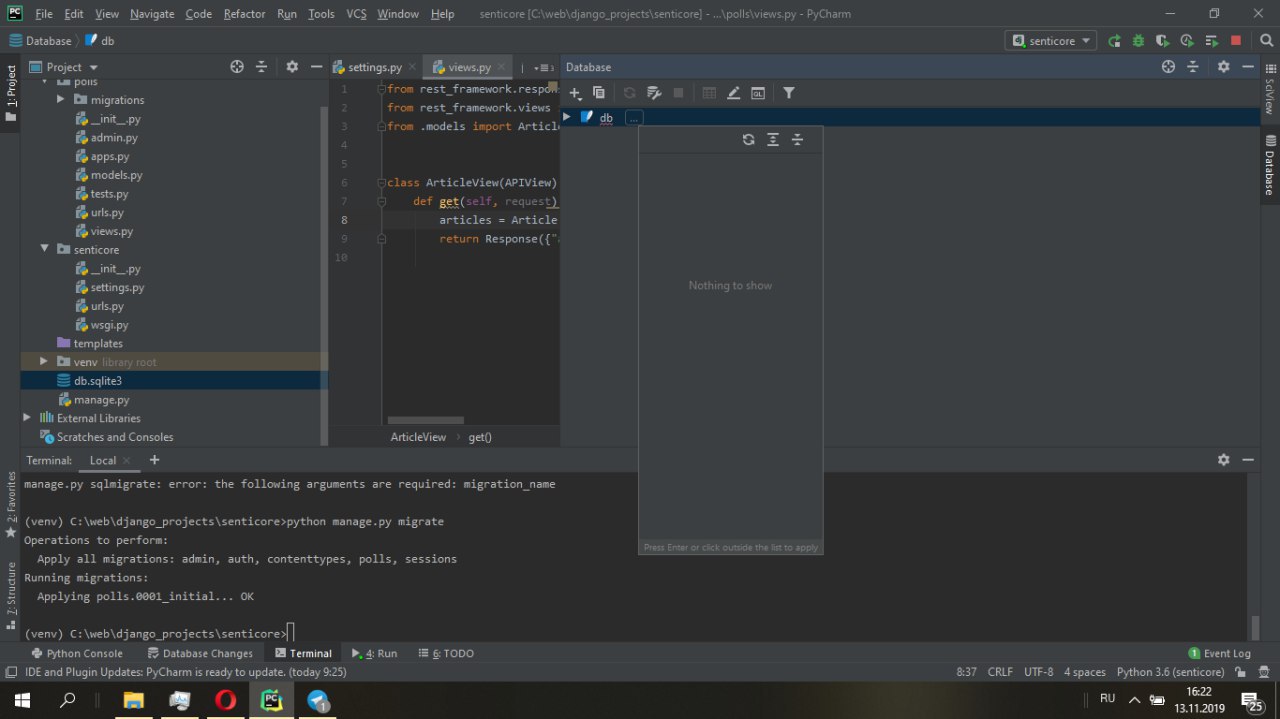Open the Project view mode dropdown
This screenshot has width=1280, height=719.
tap(64, 67)
